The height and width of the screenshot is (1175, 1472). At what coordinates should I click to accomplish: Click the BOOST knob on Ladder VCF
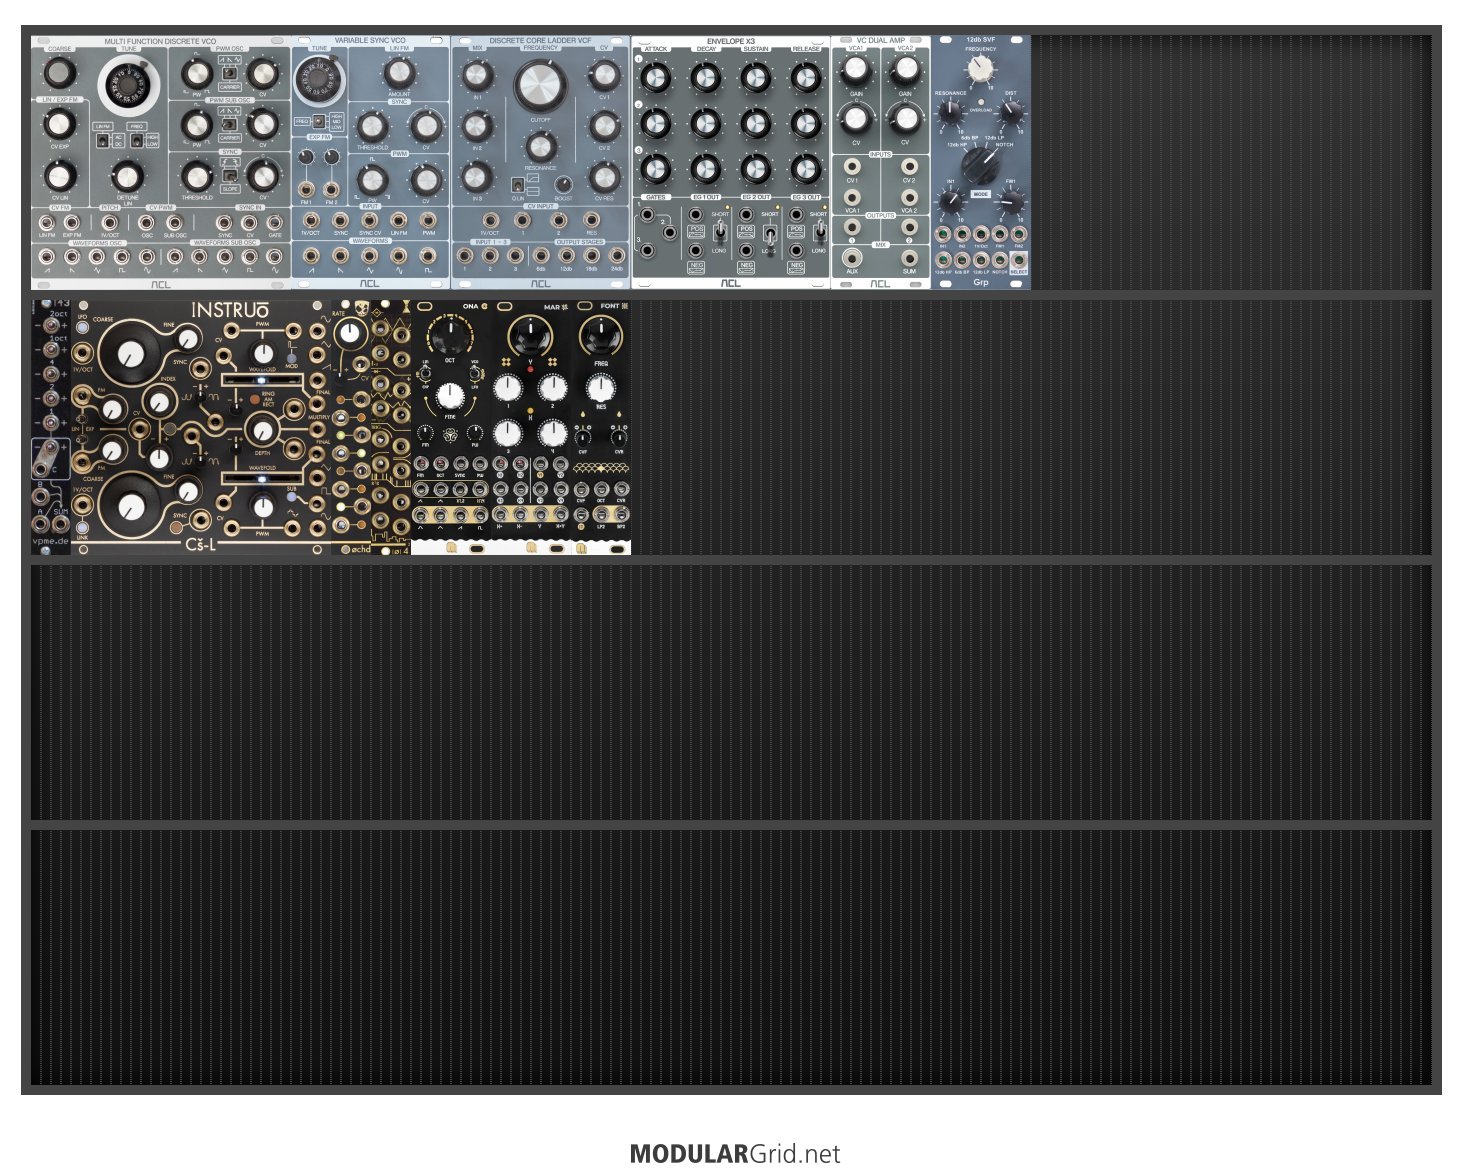(x=563, y=185)
